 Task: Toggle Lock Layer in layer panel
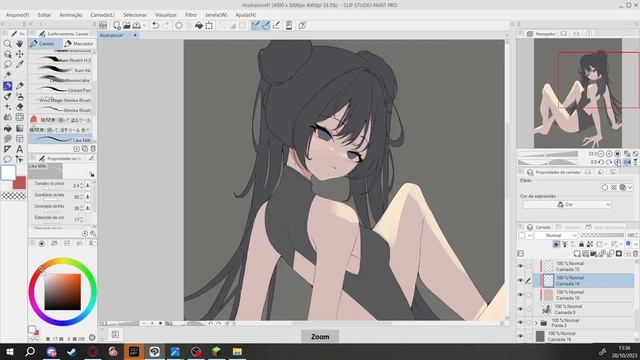tap(582, 244)
